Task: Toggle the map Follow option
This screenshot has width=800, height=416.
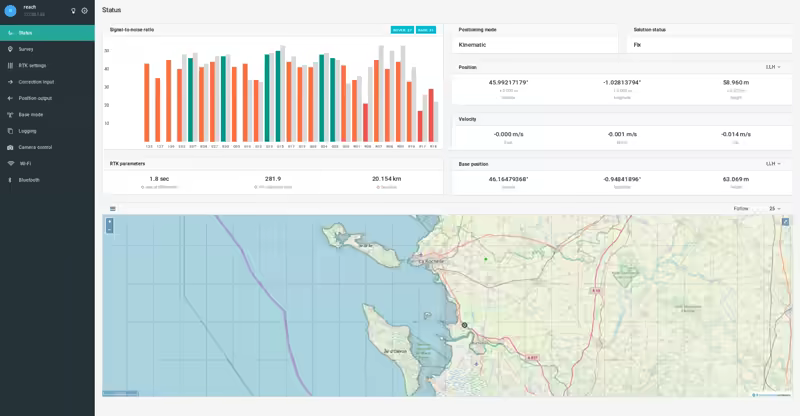Action: click(x=741, y=208)
